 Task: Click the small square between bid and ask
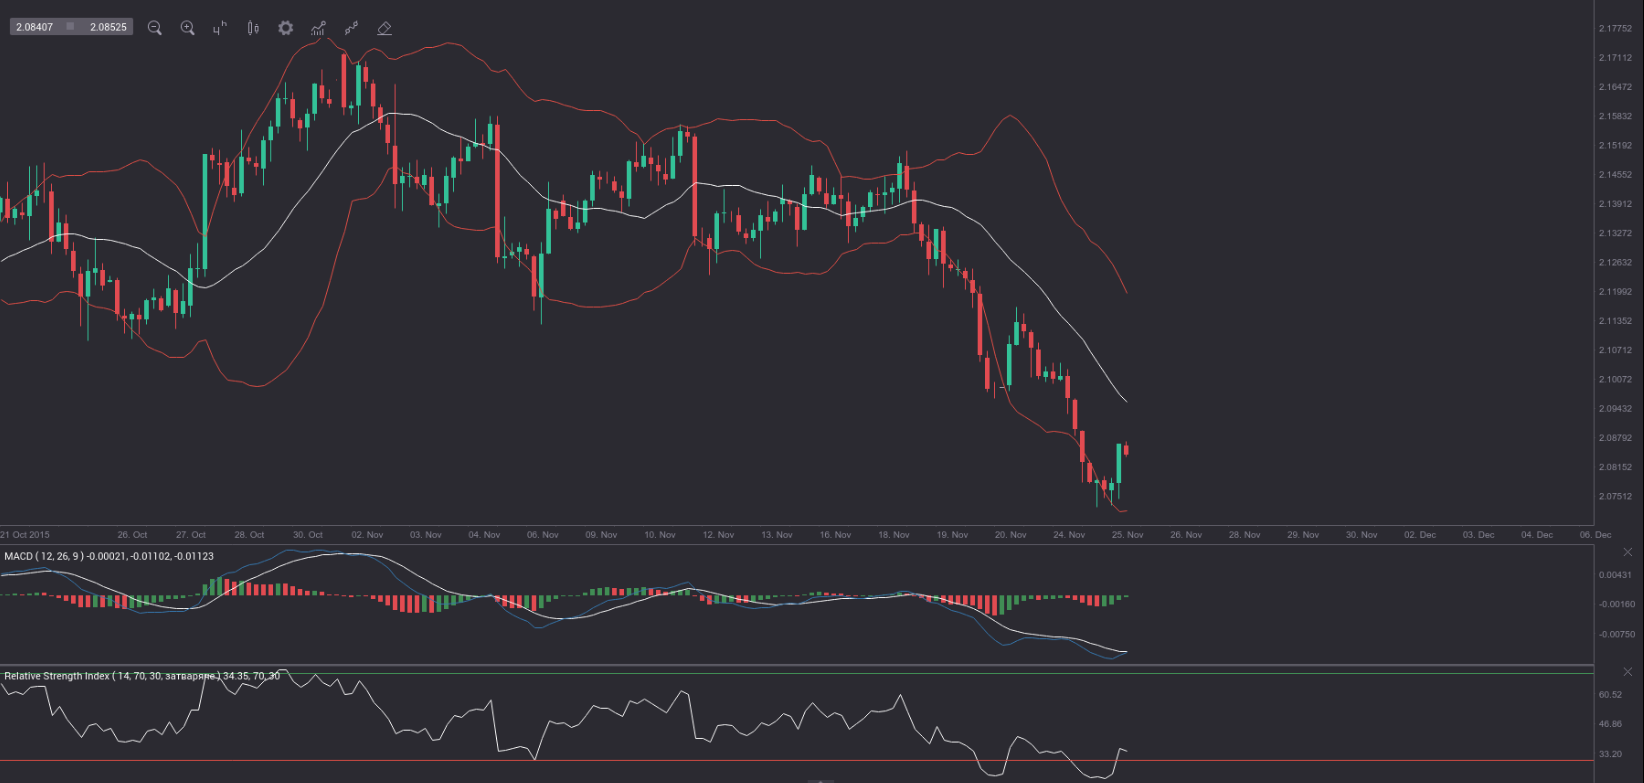point(70,27)
